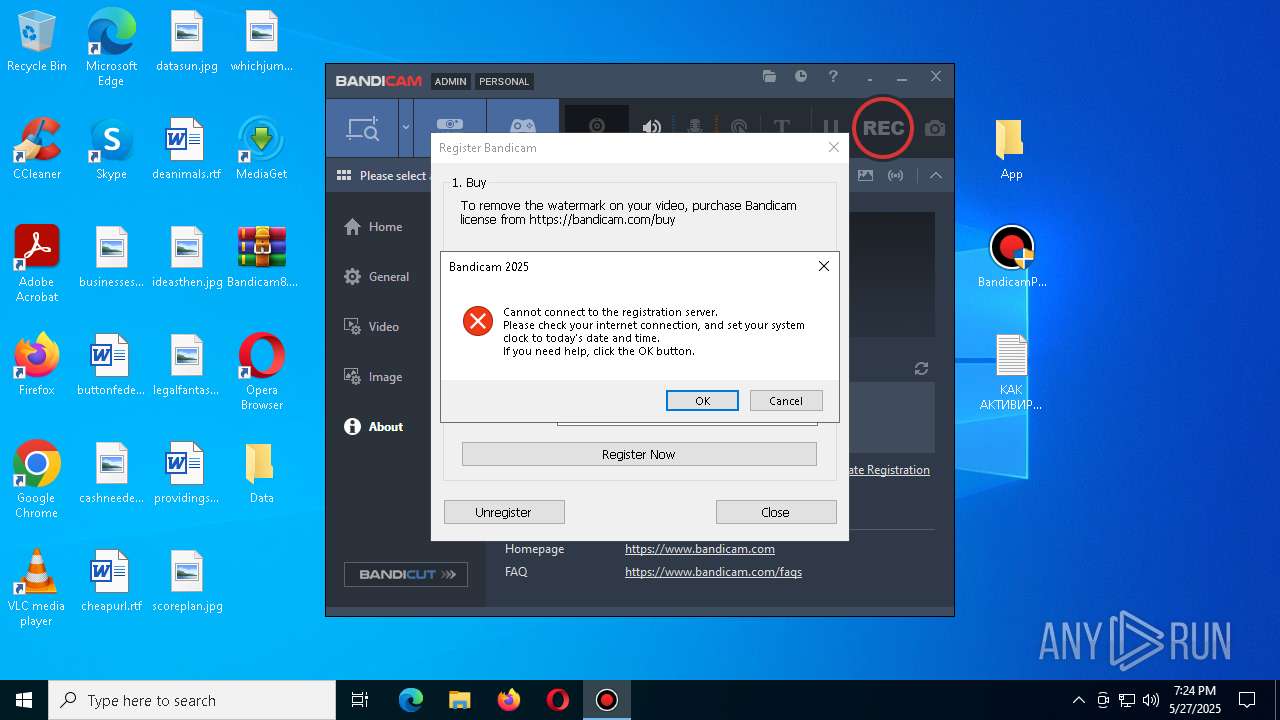The width and height of the screenshot is (1280, 720).
Task: Select the deanimals.rtf desktop file
Action: pyautogui.click(x=187, y=149)
